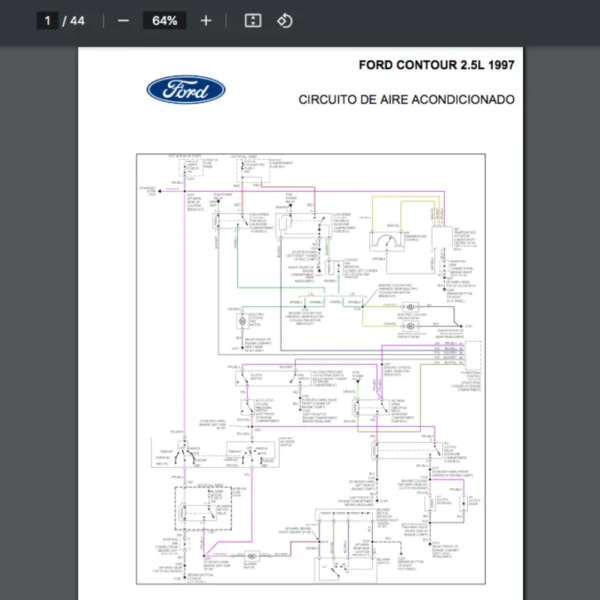The image size is (600, 600).
Task: Click the zoom in plus icon
Action: tap(206, 21)
